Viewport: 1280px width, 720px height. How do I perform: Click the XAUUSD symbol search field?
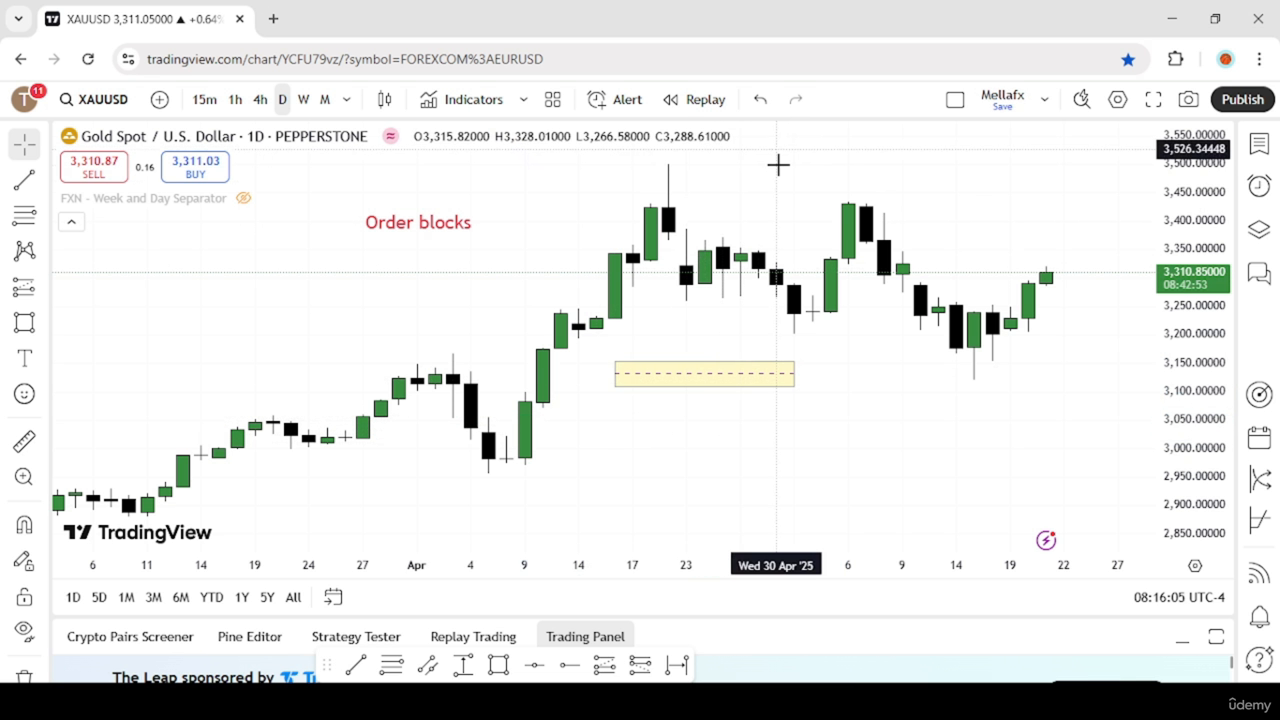pos(94,99)
